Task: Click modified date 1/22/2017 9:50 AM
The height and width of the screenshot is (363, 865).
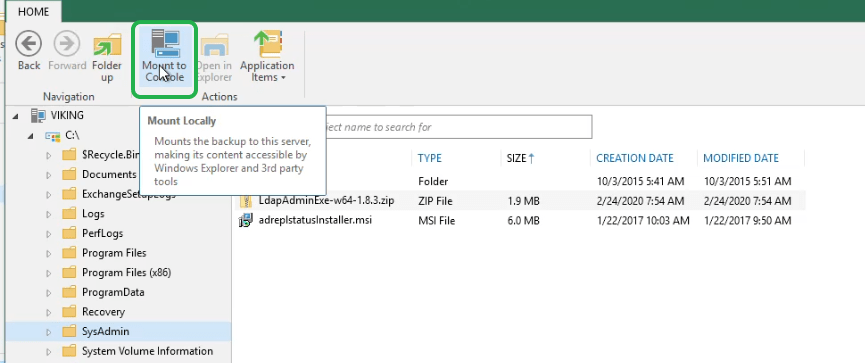Action: point(747,221)
